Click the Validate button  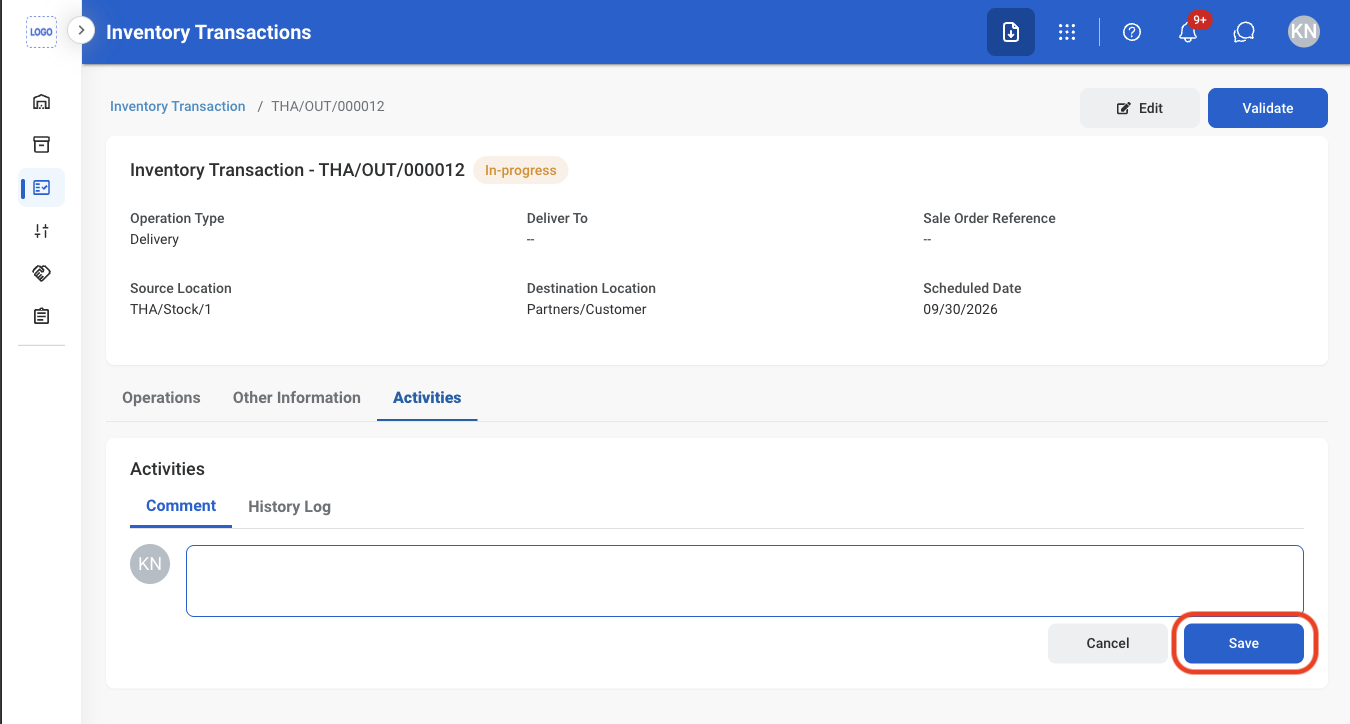pyautogui.click(x=1268, y=108)
